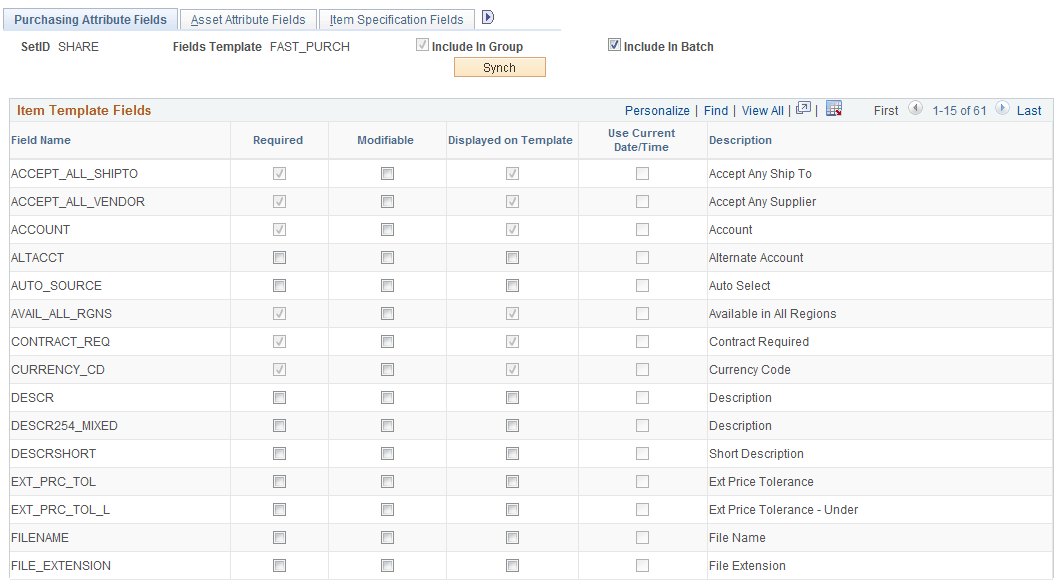Check Displayed on Template for EXT_PRC_TOL

coord(512,482)
